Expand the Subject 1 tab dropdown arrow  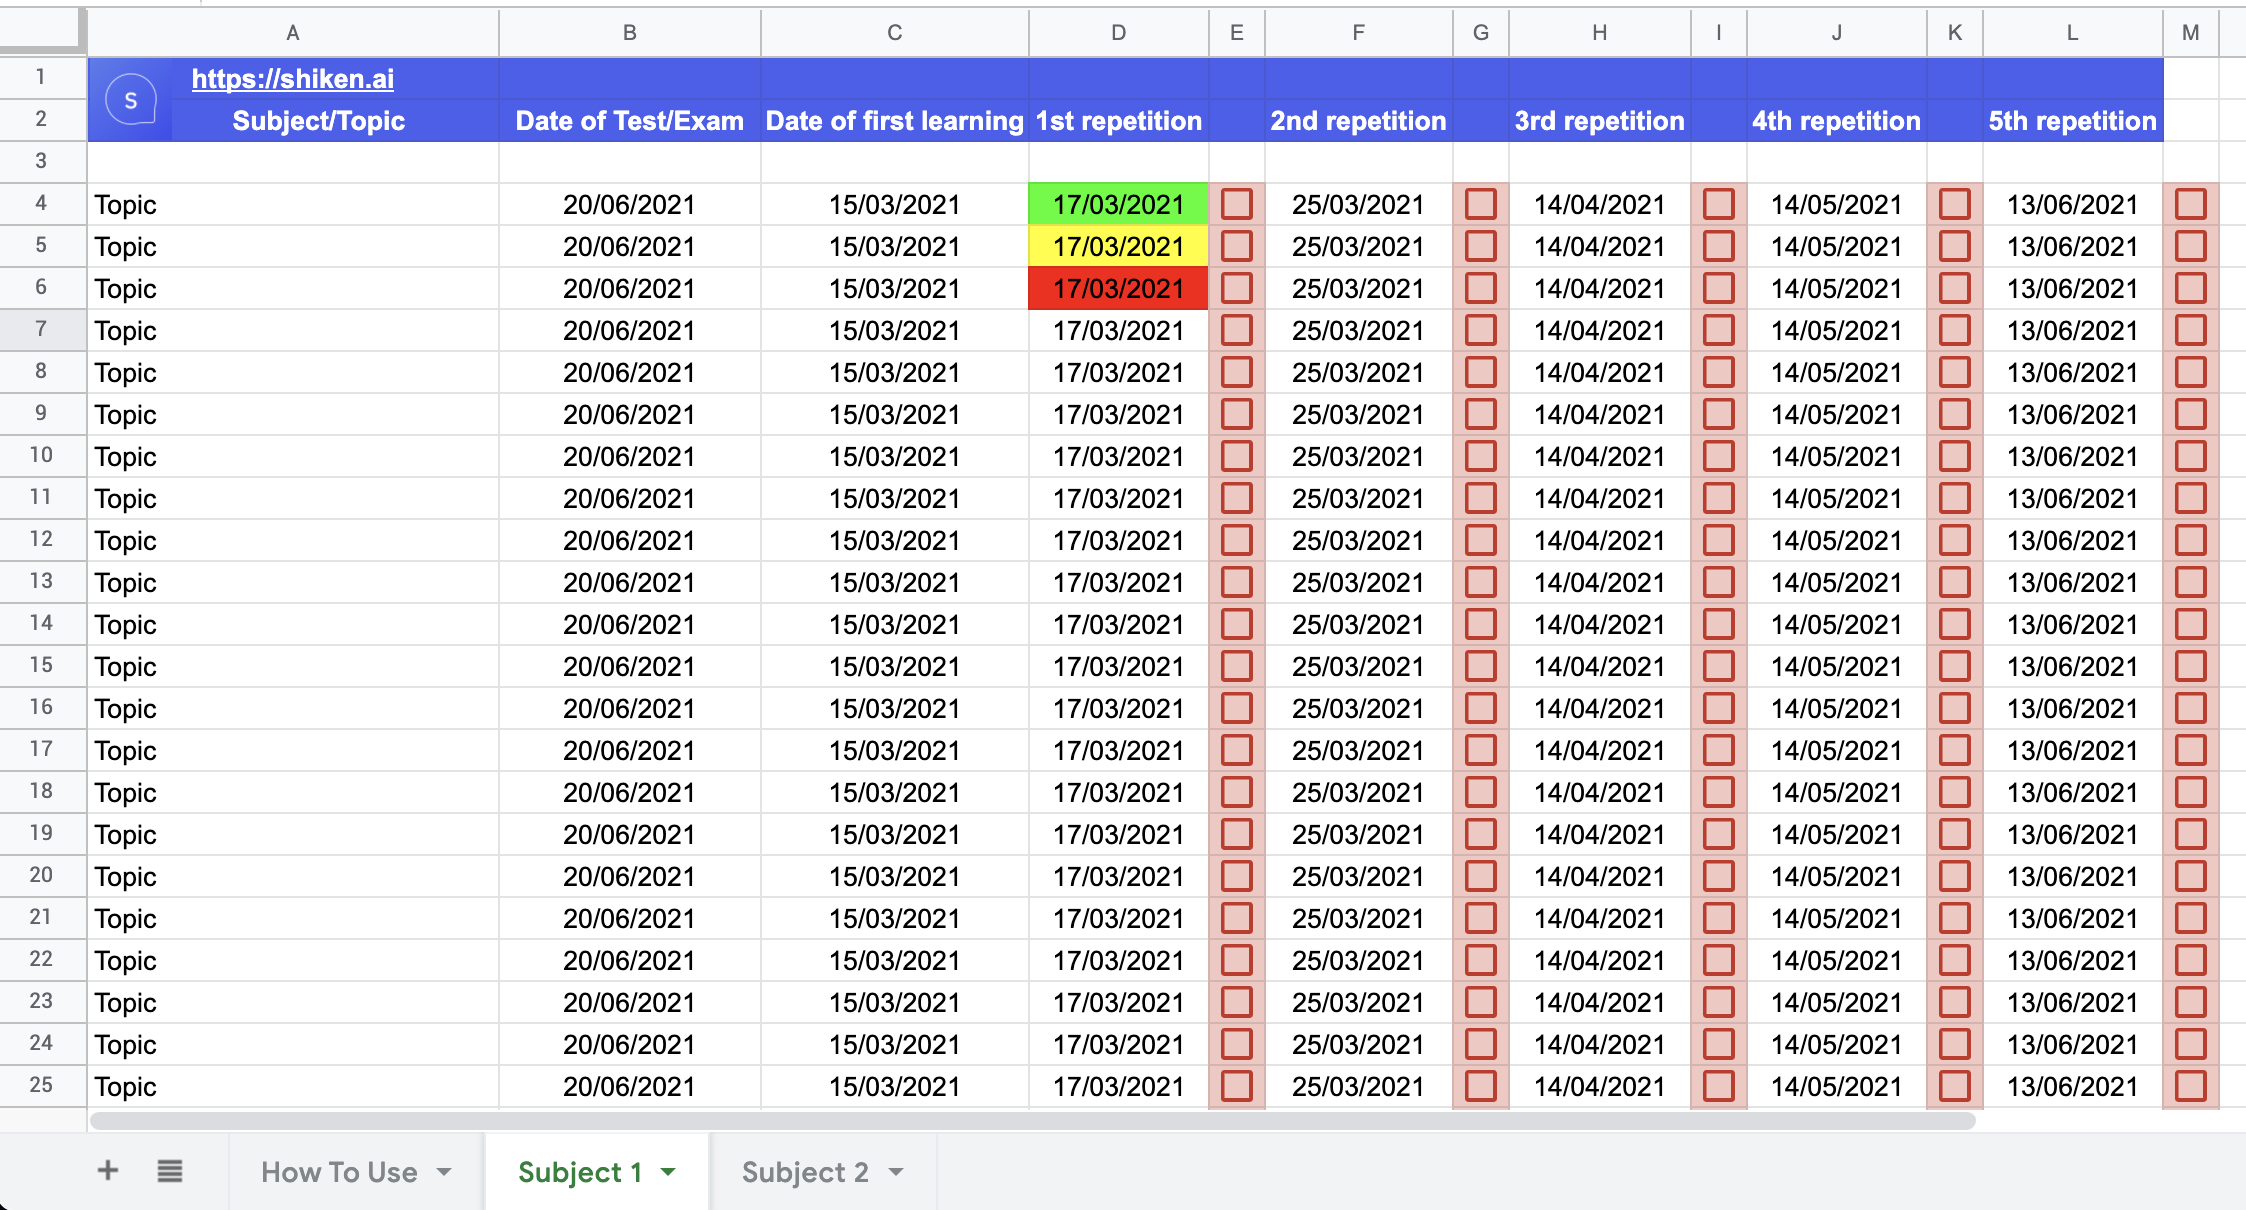tap(668, 1172)
